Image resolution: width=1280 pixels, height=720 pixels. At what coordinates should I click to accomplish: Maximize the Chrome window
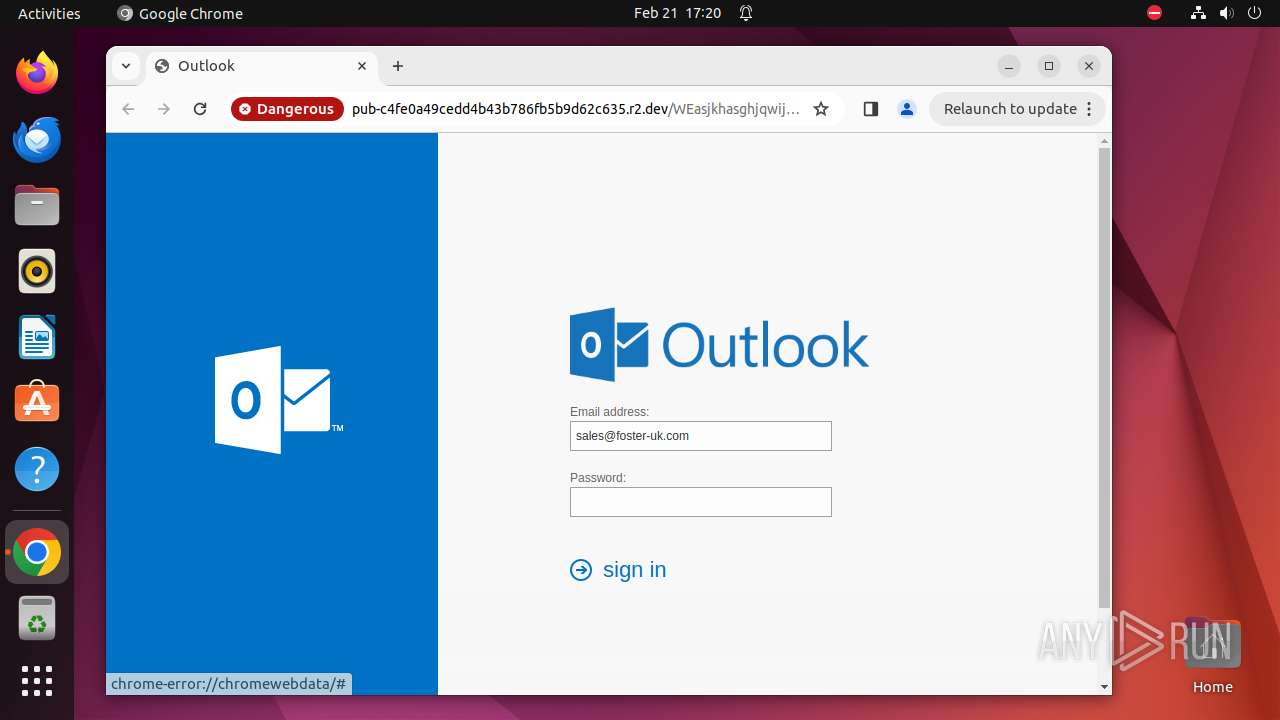[1049, 66]
